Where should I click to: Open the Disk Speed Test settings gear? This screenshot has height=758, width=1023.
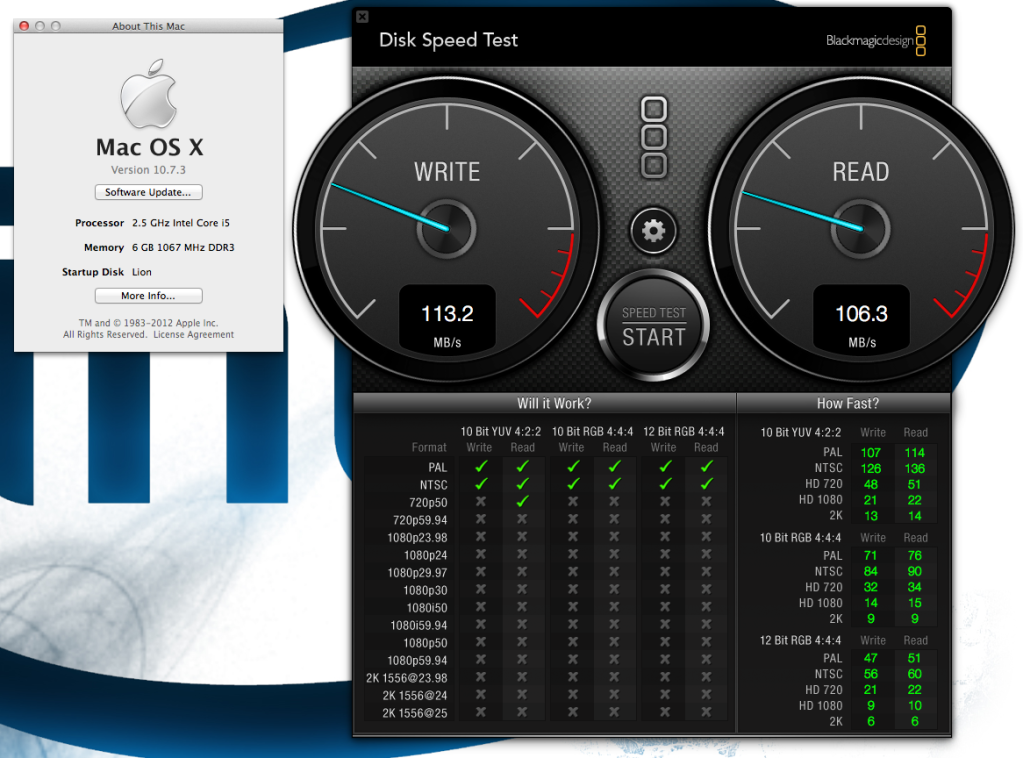click(x=653, y=230)
